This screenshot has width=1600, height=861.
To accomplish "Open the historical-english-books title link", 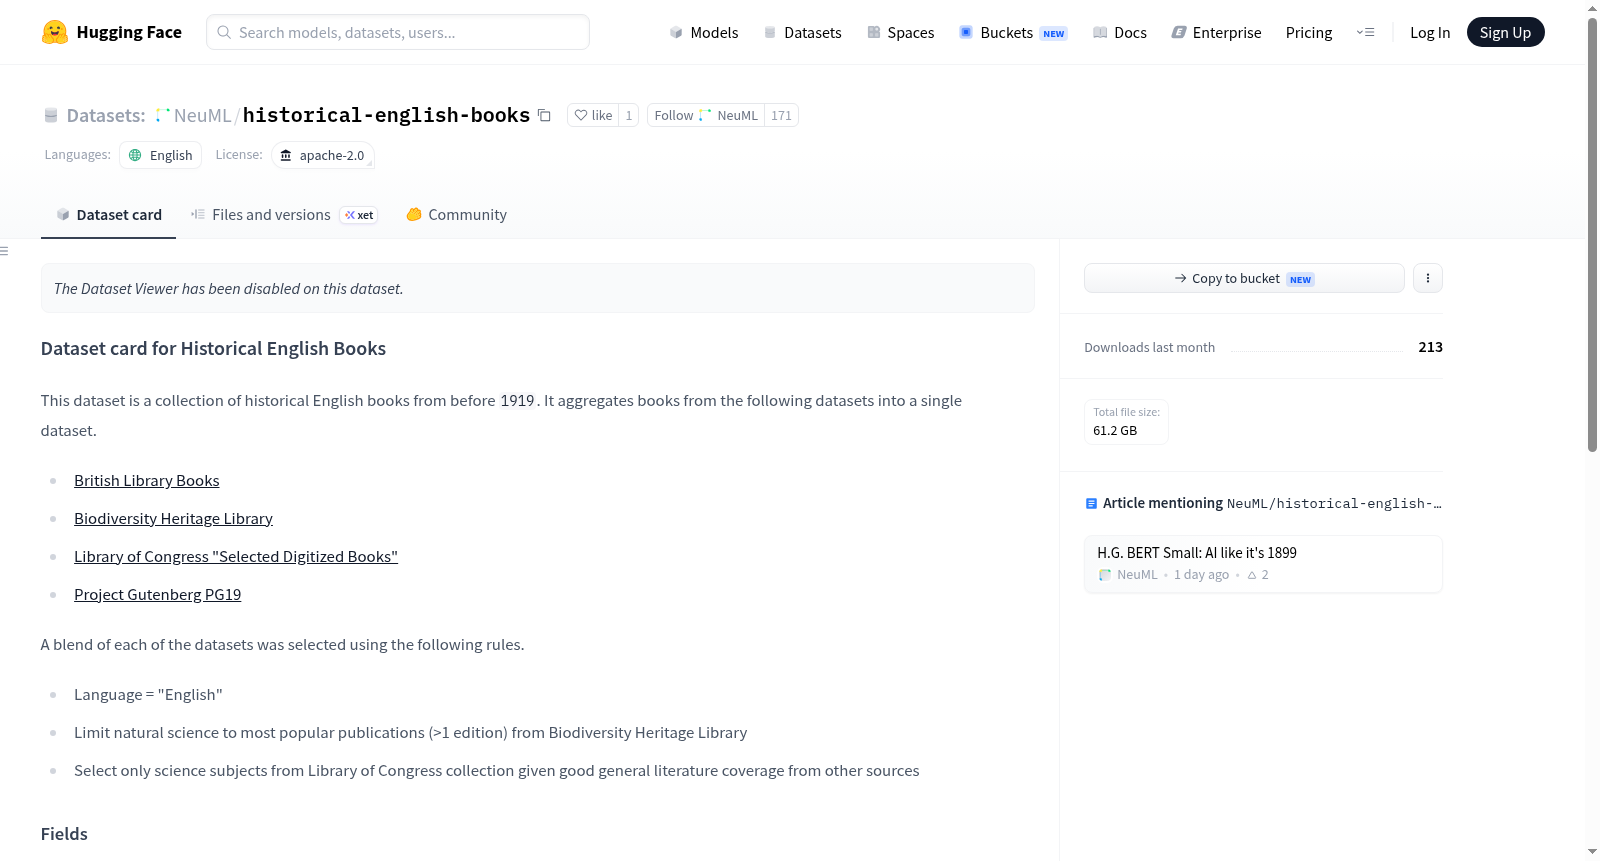I will (x=386, y=115).
